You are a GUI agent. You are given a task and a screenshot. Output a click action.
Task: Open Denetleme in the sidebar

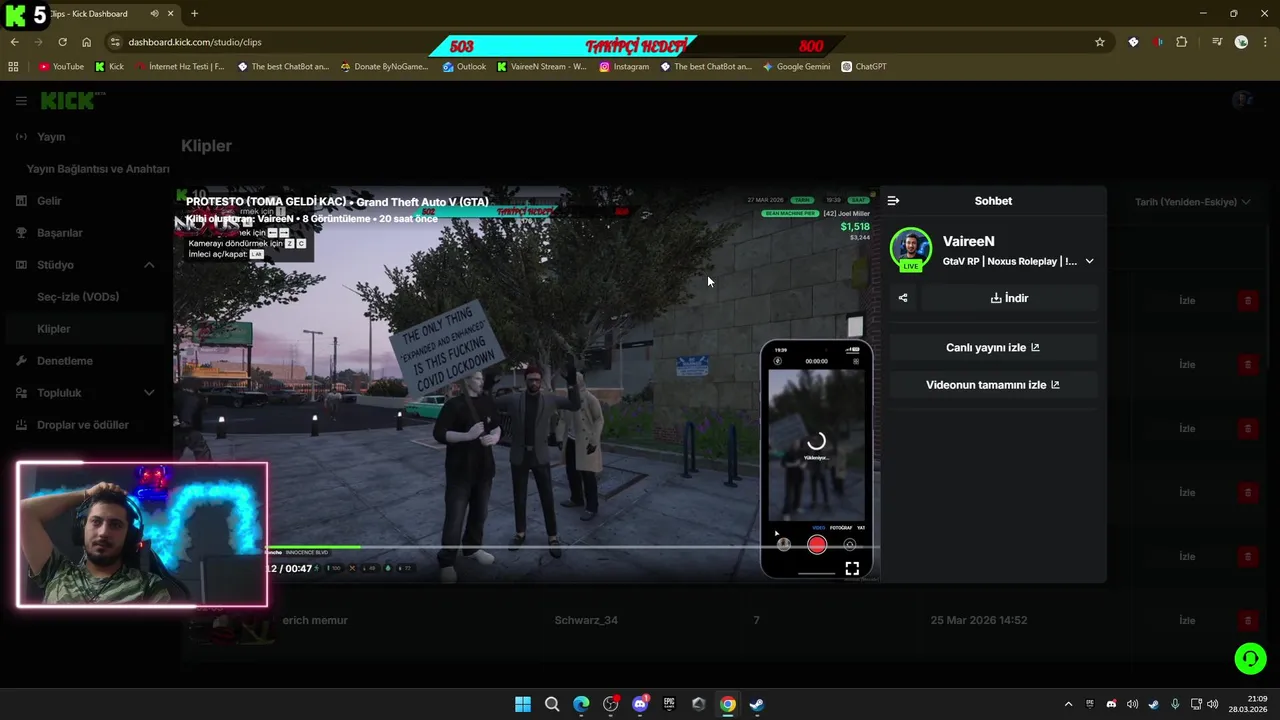coord(65,361)
